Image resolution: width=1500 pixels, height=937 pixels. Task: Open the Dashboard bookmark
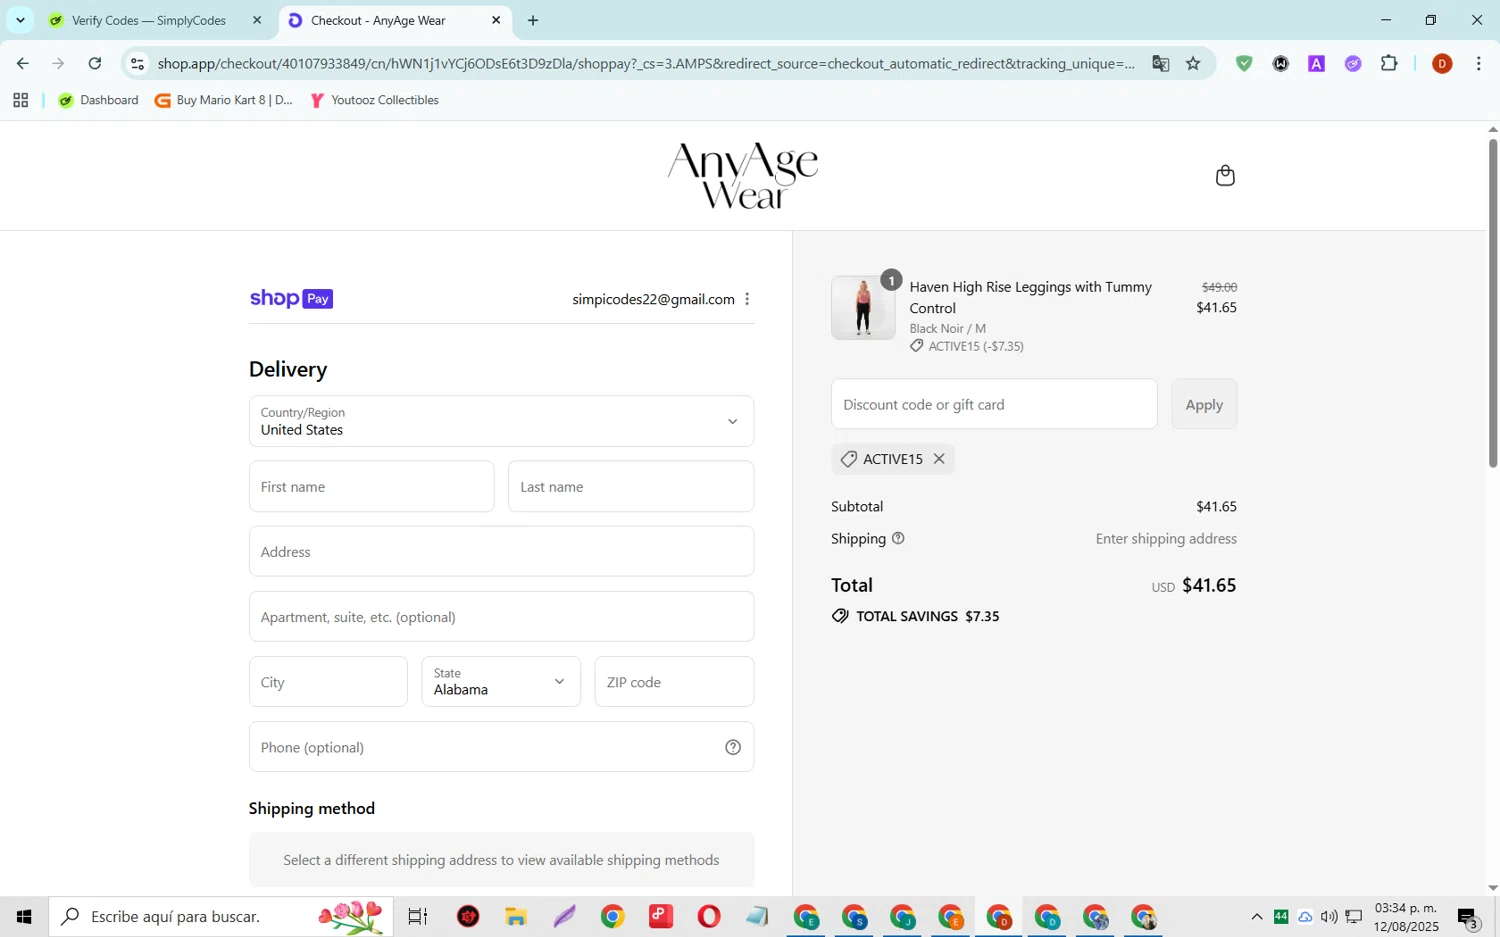pos(98,100)
